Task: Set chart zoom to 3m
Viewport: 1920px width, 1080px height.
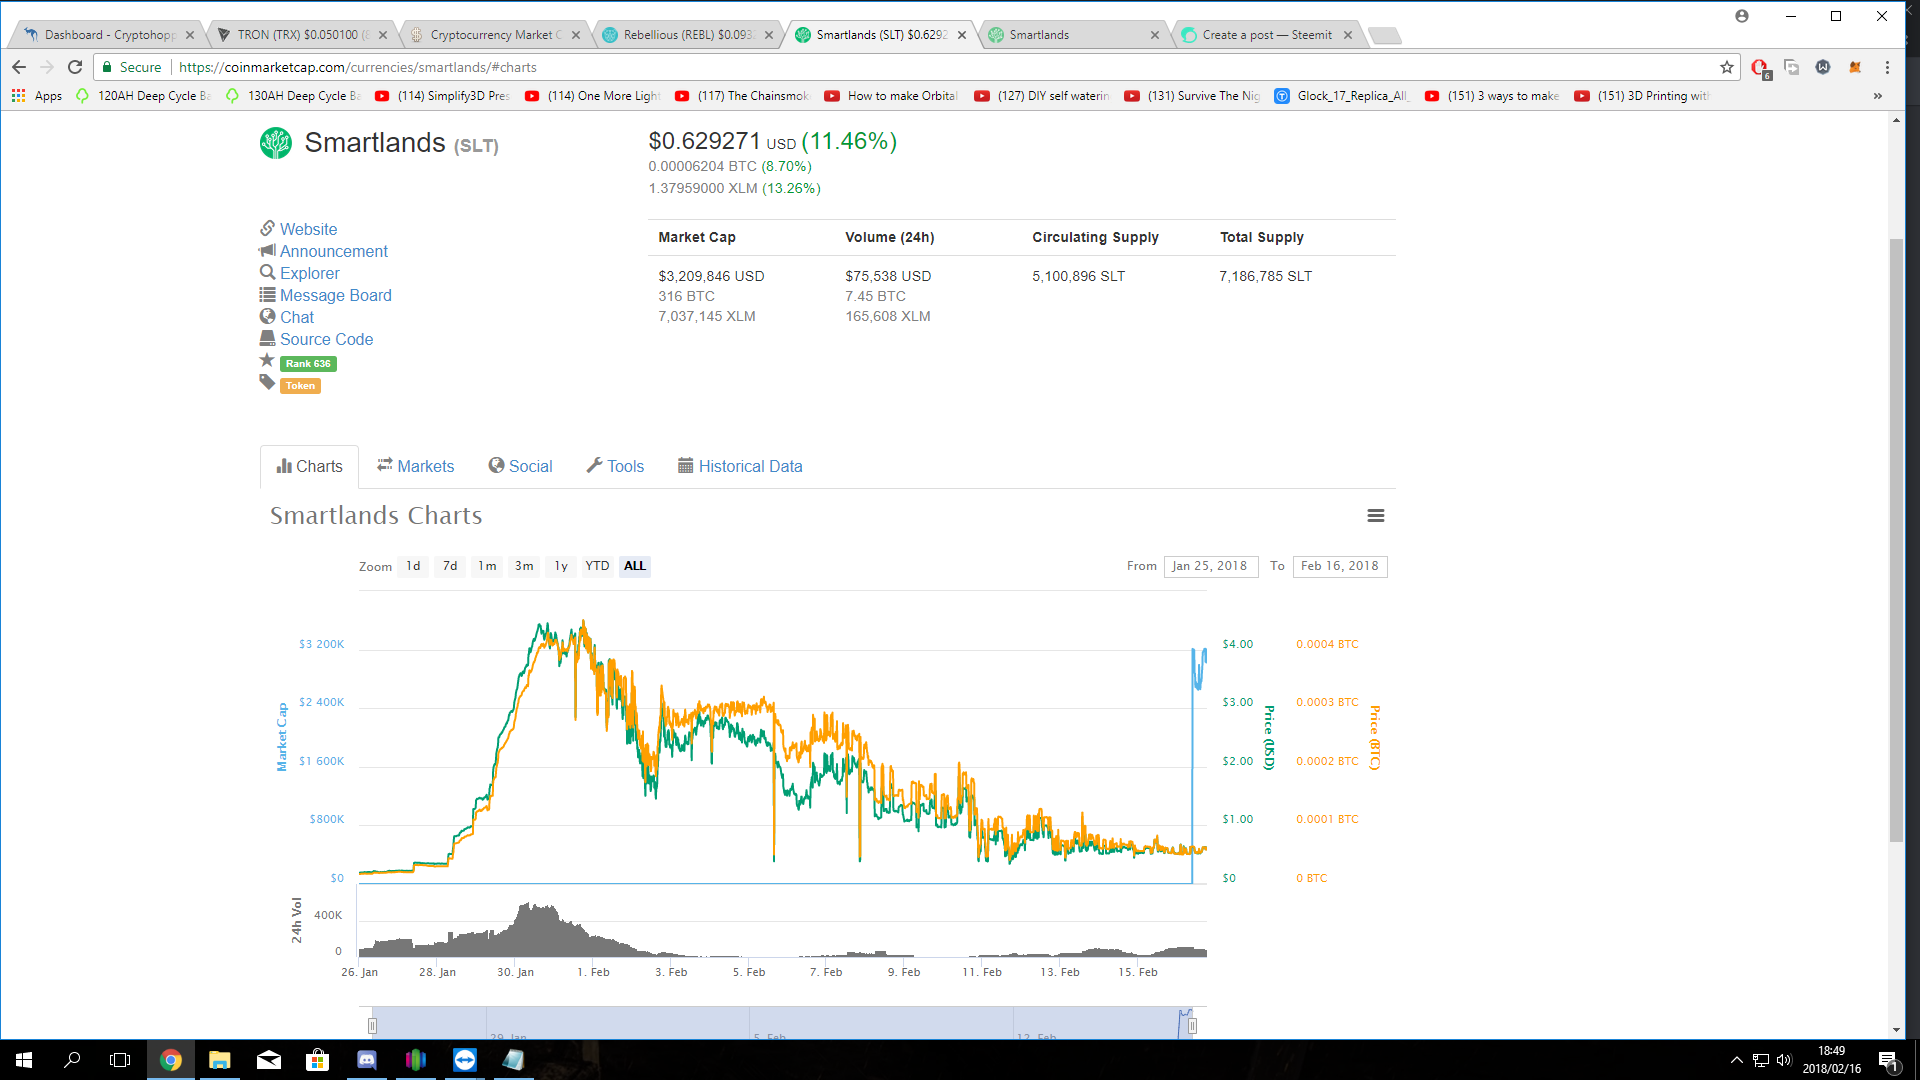Action: click(524, 566)
